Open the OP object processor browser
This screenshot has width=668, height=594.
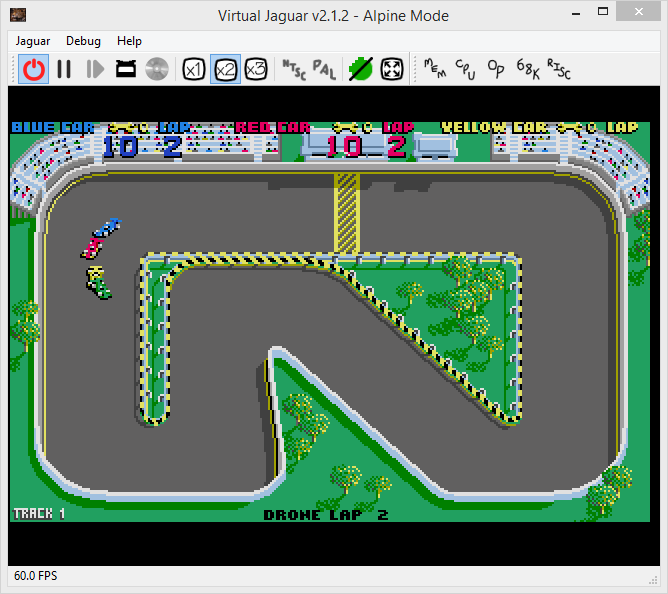click(496, 69)
